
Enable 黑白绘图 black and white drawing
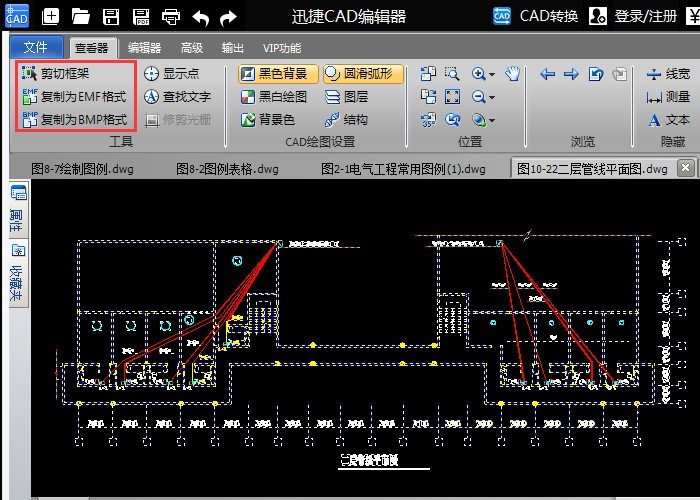(276, 97)
